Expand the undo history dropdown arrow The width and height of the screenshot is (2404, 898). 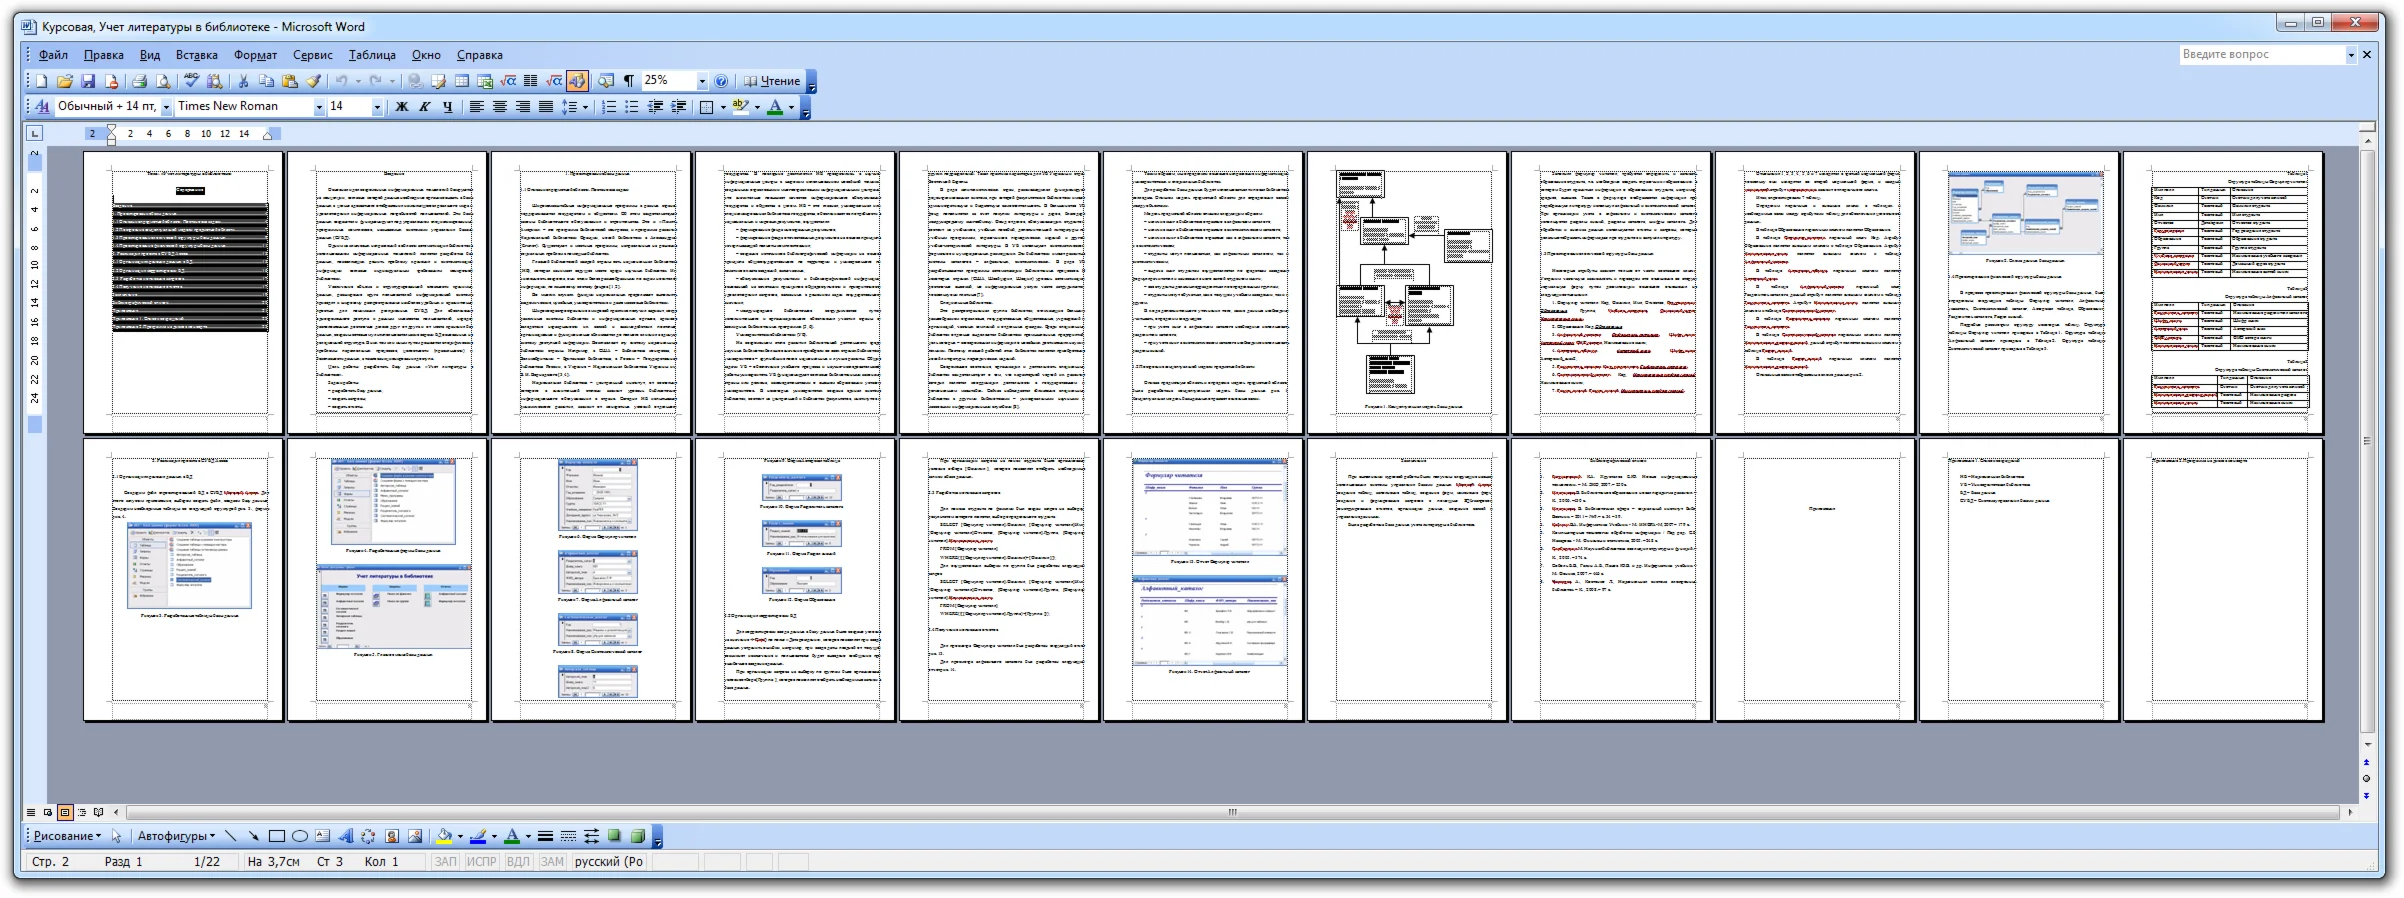(x=358, y=81)
